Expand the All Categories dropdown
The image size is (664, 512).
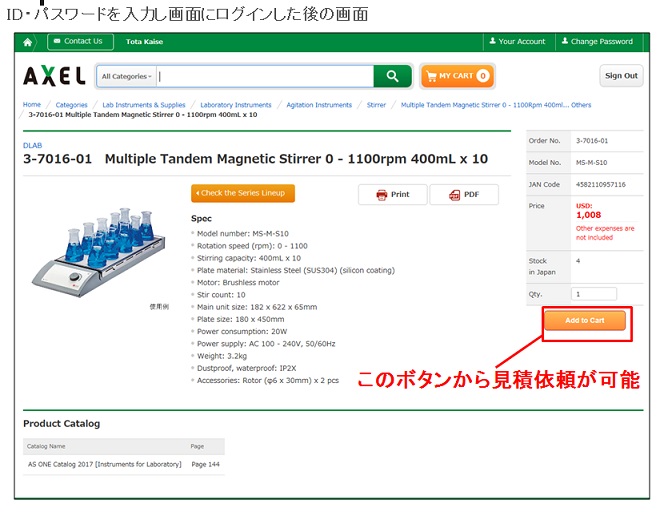pyautogui.click(x=127, y=76)
